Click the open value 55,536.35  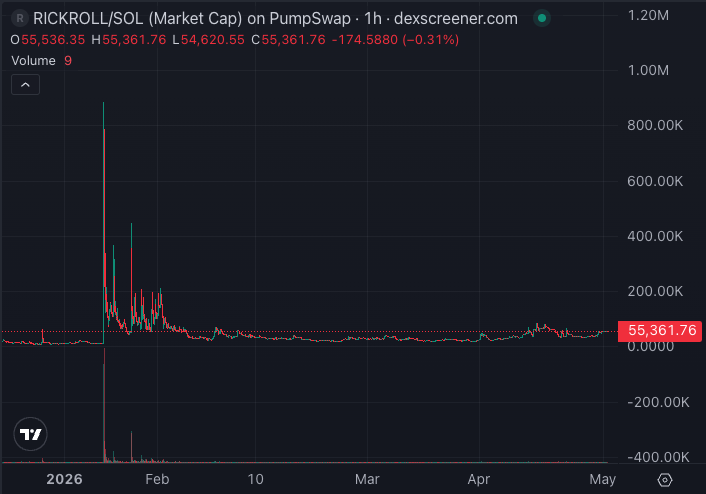coord(53,40)
